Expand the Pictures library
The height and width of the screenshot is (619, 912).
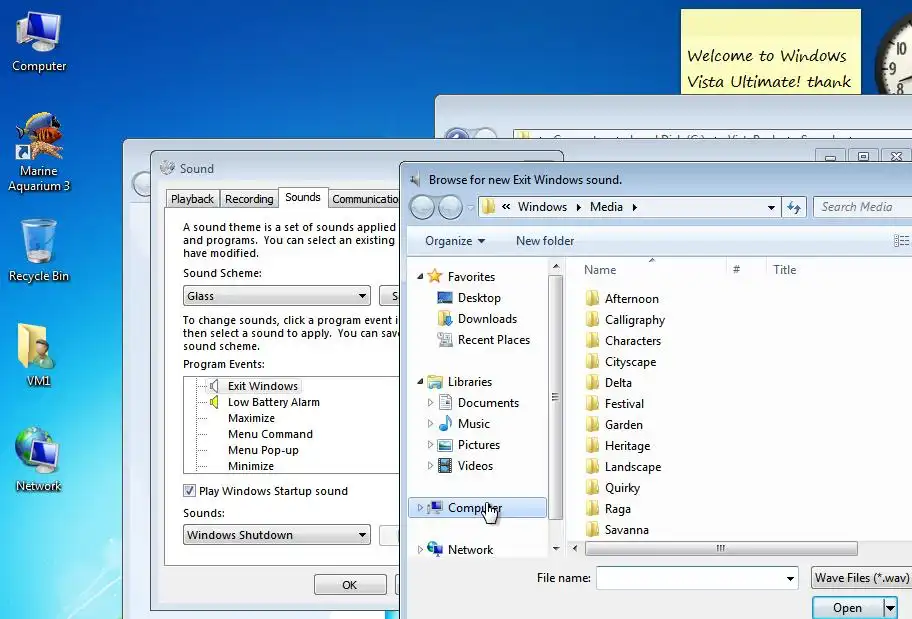[x=430, y=444]
